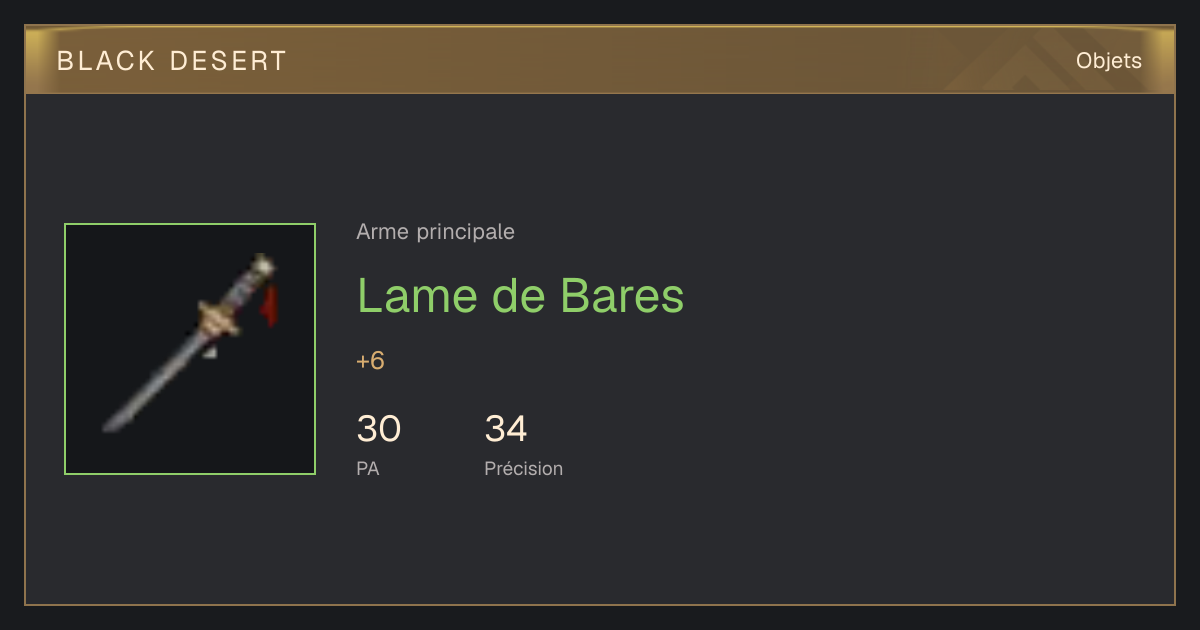
Task: Click the golden crossguard of the sword
Action: (x=220, y=320)
